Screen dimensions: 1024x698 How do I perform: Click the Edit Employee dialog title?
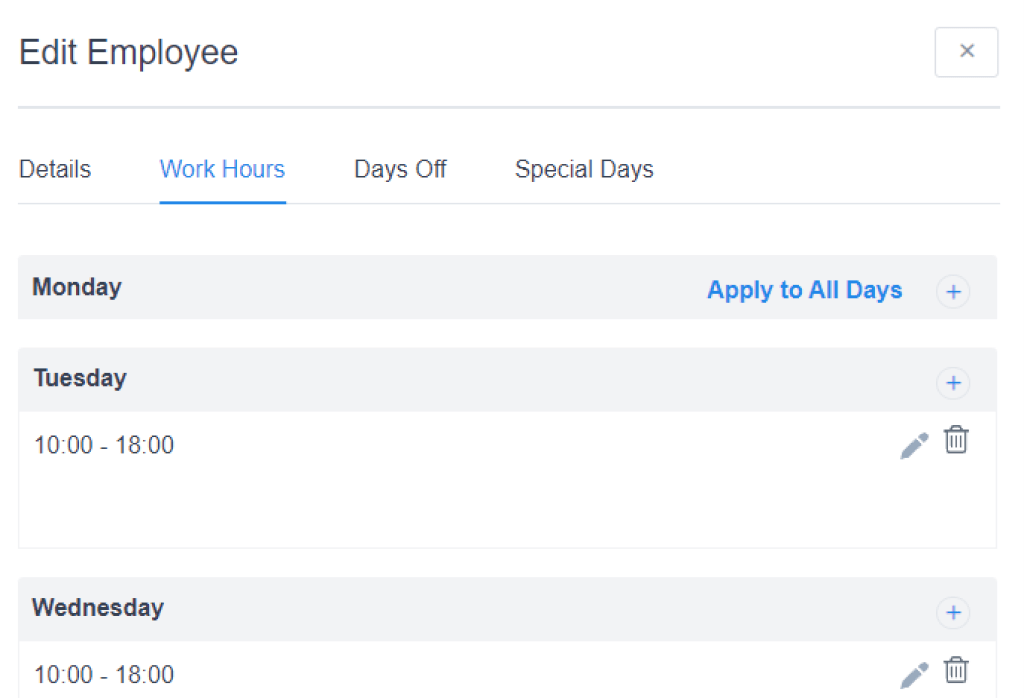129,52
